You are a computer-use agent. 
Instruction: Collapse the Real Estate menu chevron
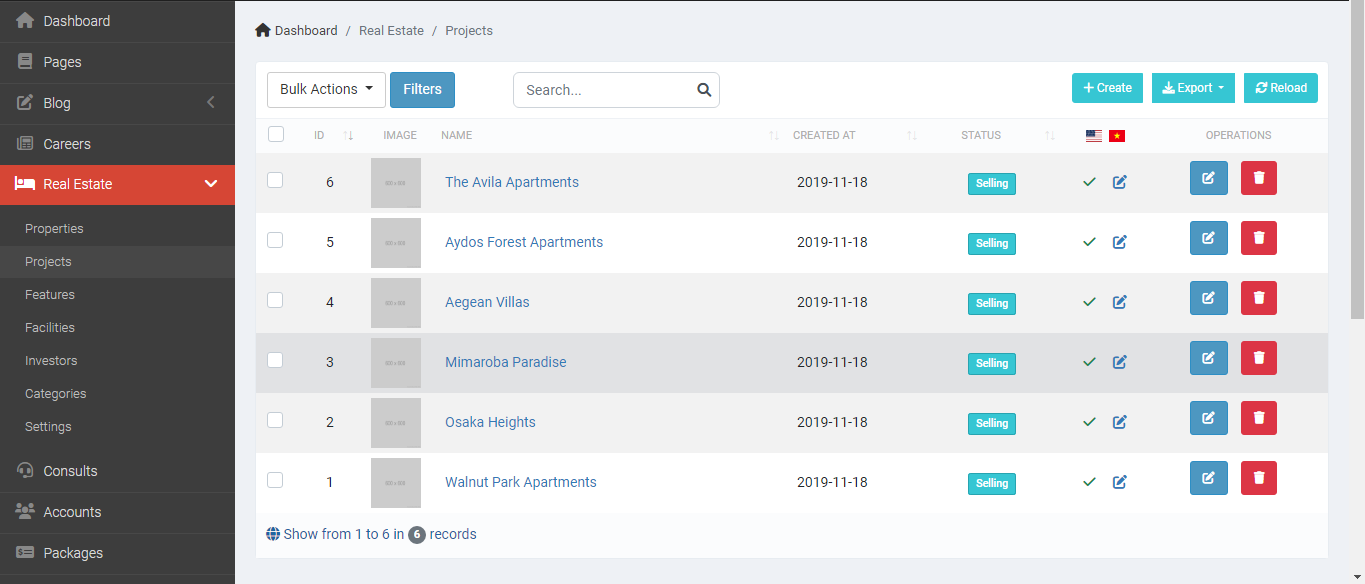pos(210,184)
